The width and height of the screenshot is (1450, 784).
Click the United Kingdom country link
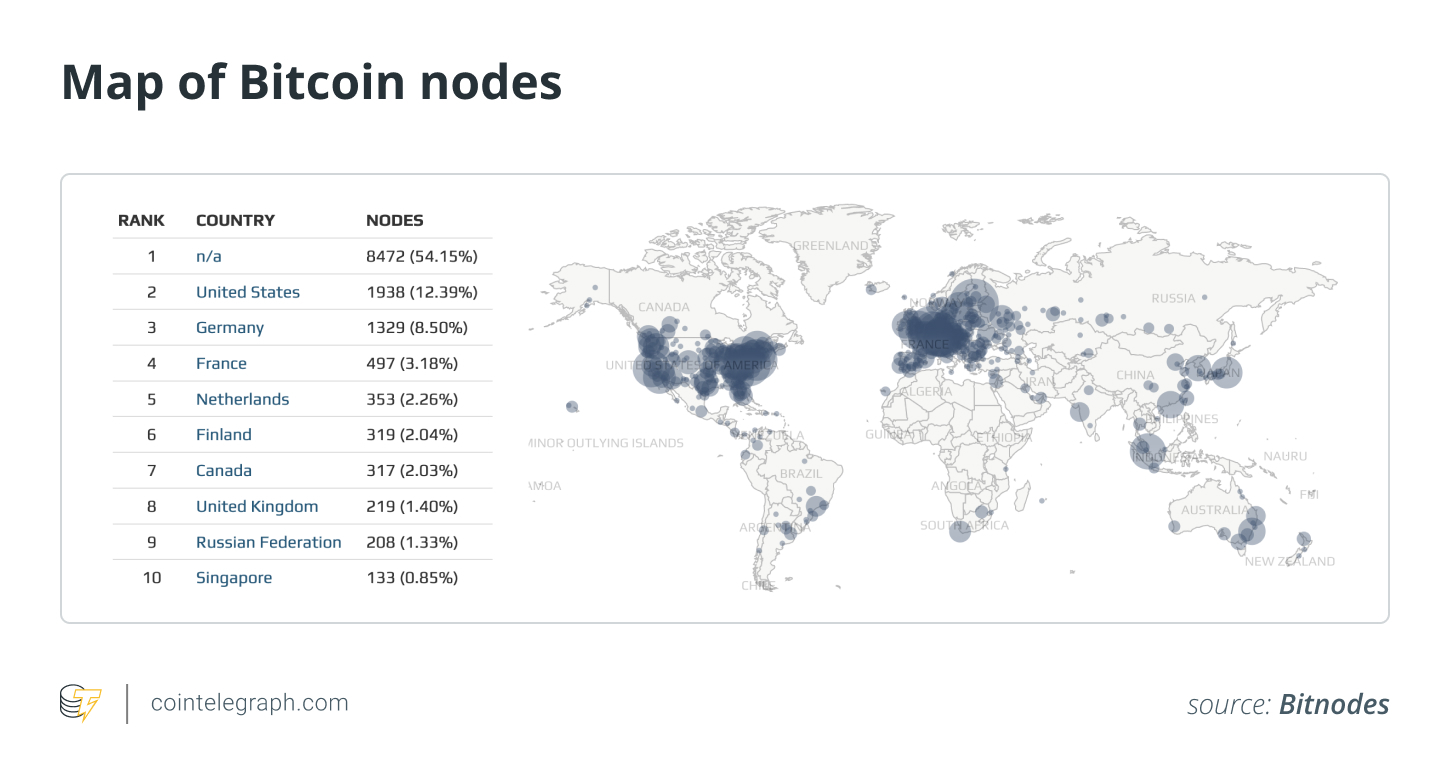tap(257, 507)
